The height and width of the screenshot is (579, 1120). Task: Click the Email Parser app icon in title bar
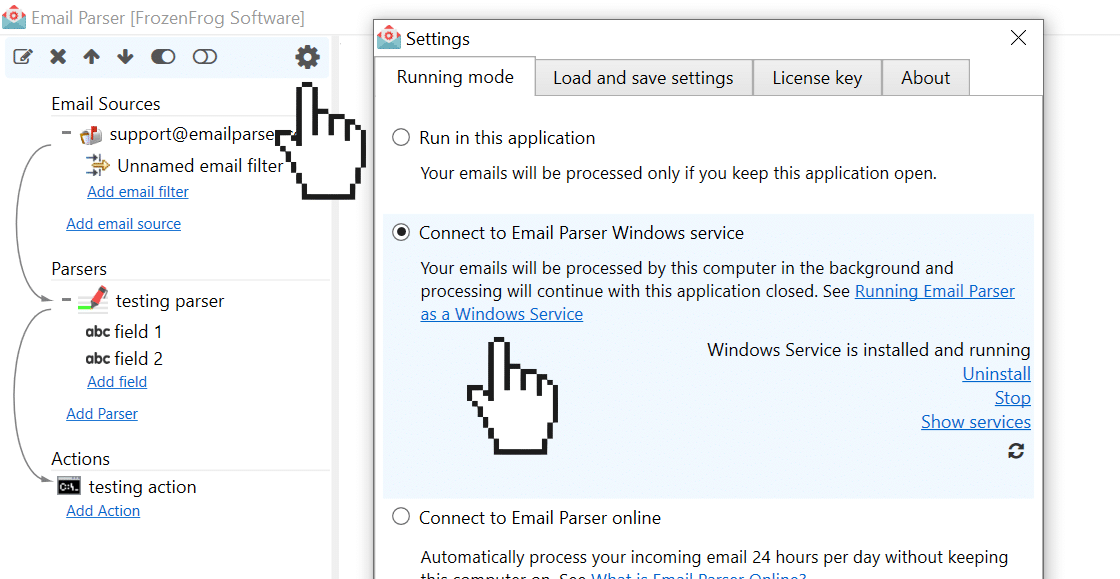click(14, 17)
